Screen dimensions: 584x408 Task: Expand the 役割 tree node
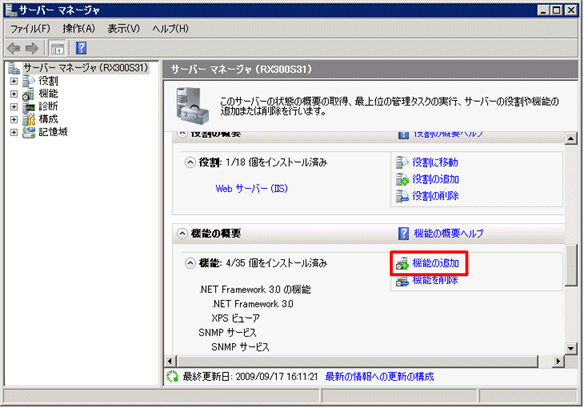14,81
